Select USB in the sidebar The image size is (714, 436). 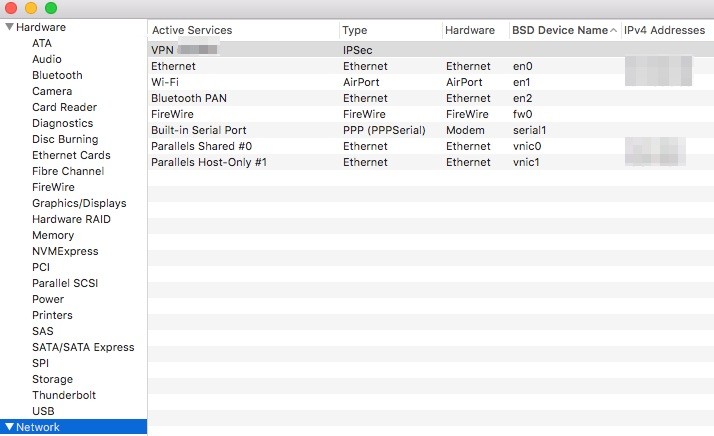click(43, 411)
